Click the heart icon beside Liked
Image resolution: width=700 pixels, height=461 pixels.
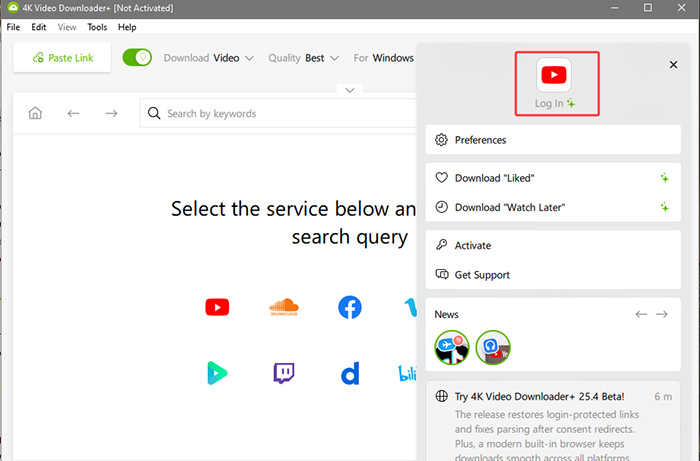pyautogui.click(x=442, y=178)
